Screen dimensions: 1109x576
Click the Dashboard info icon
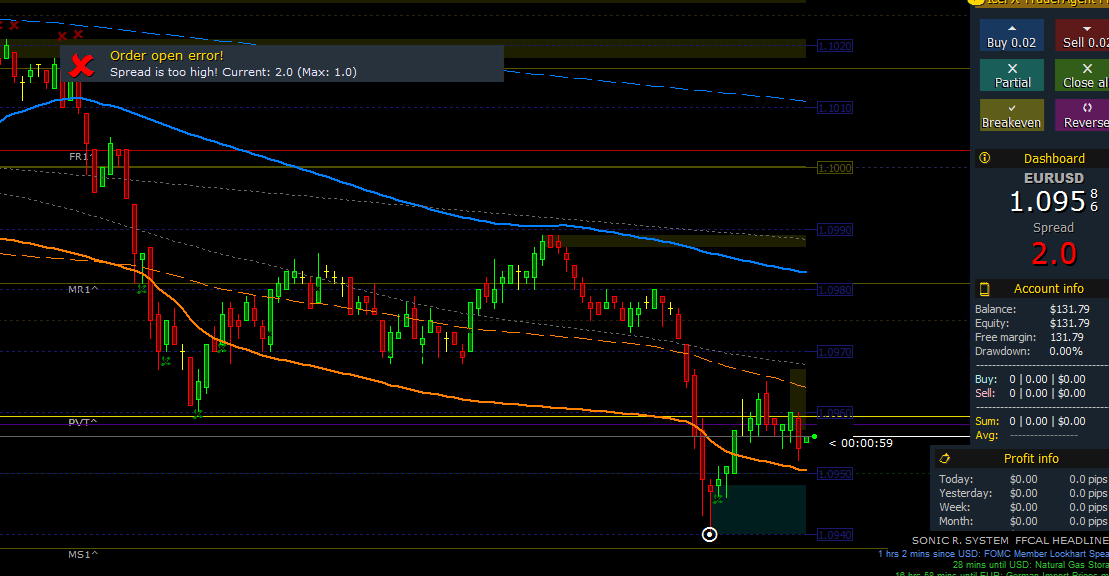tap(985, 158)
